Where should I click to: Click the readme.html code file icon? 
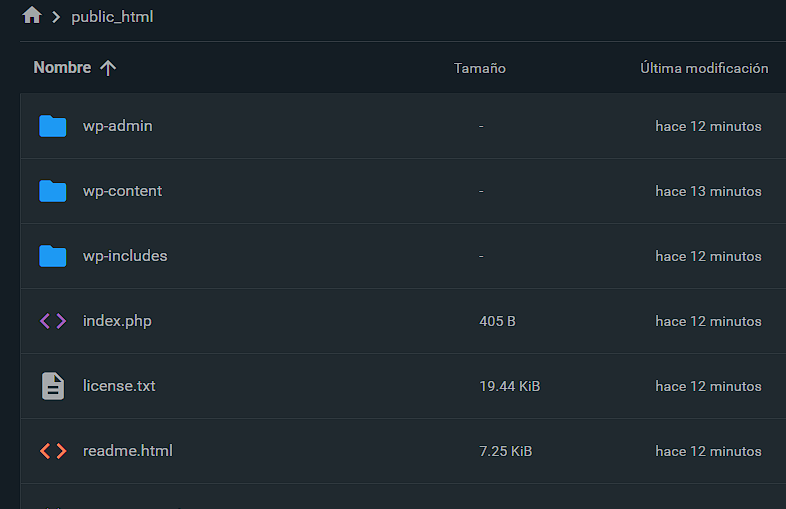(x=53, y=451)
